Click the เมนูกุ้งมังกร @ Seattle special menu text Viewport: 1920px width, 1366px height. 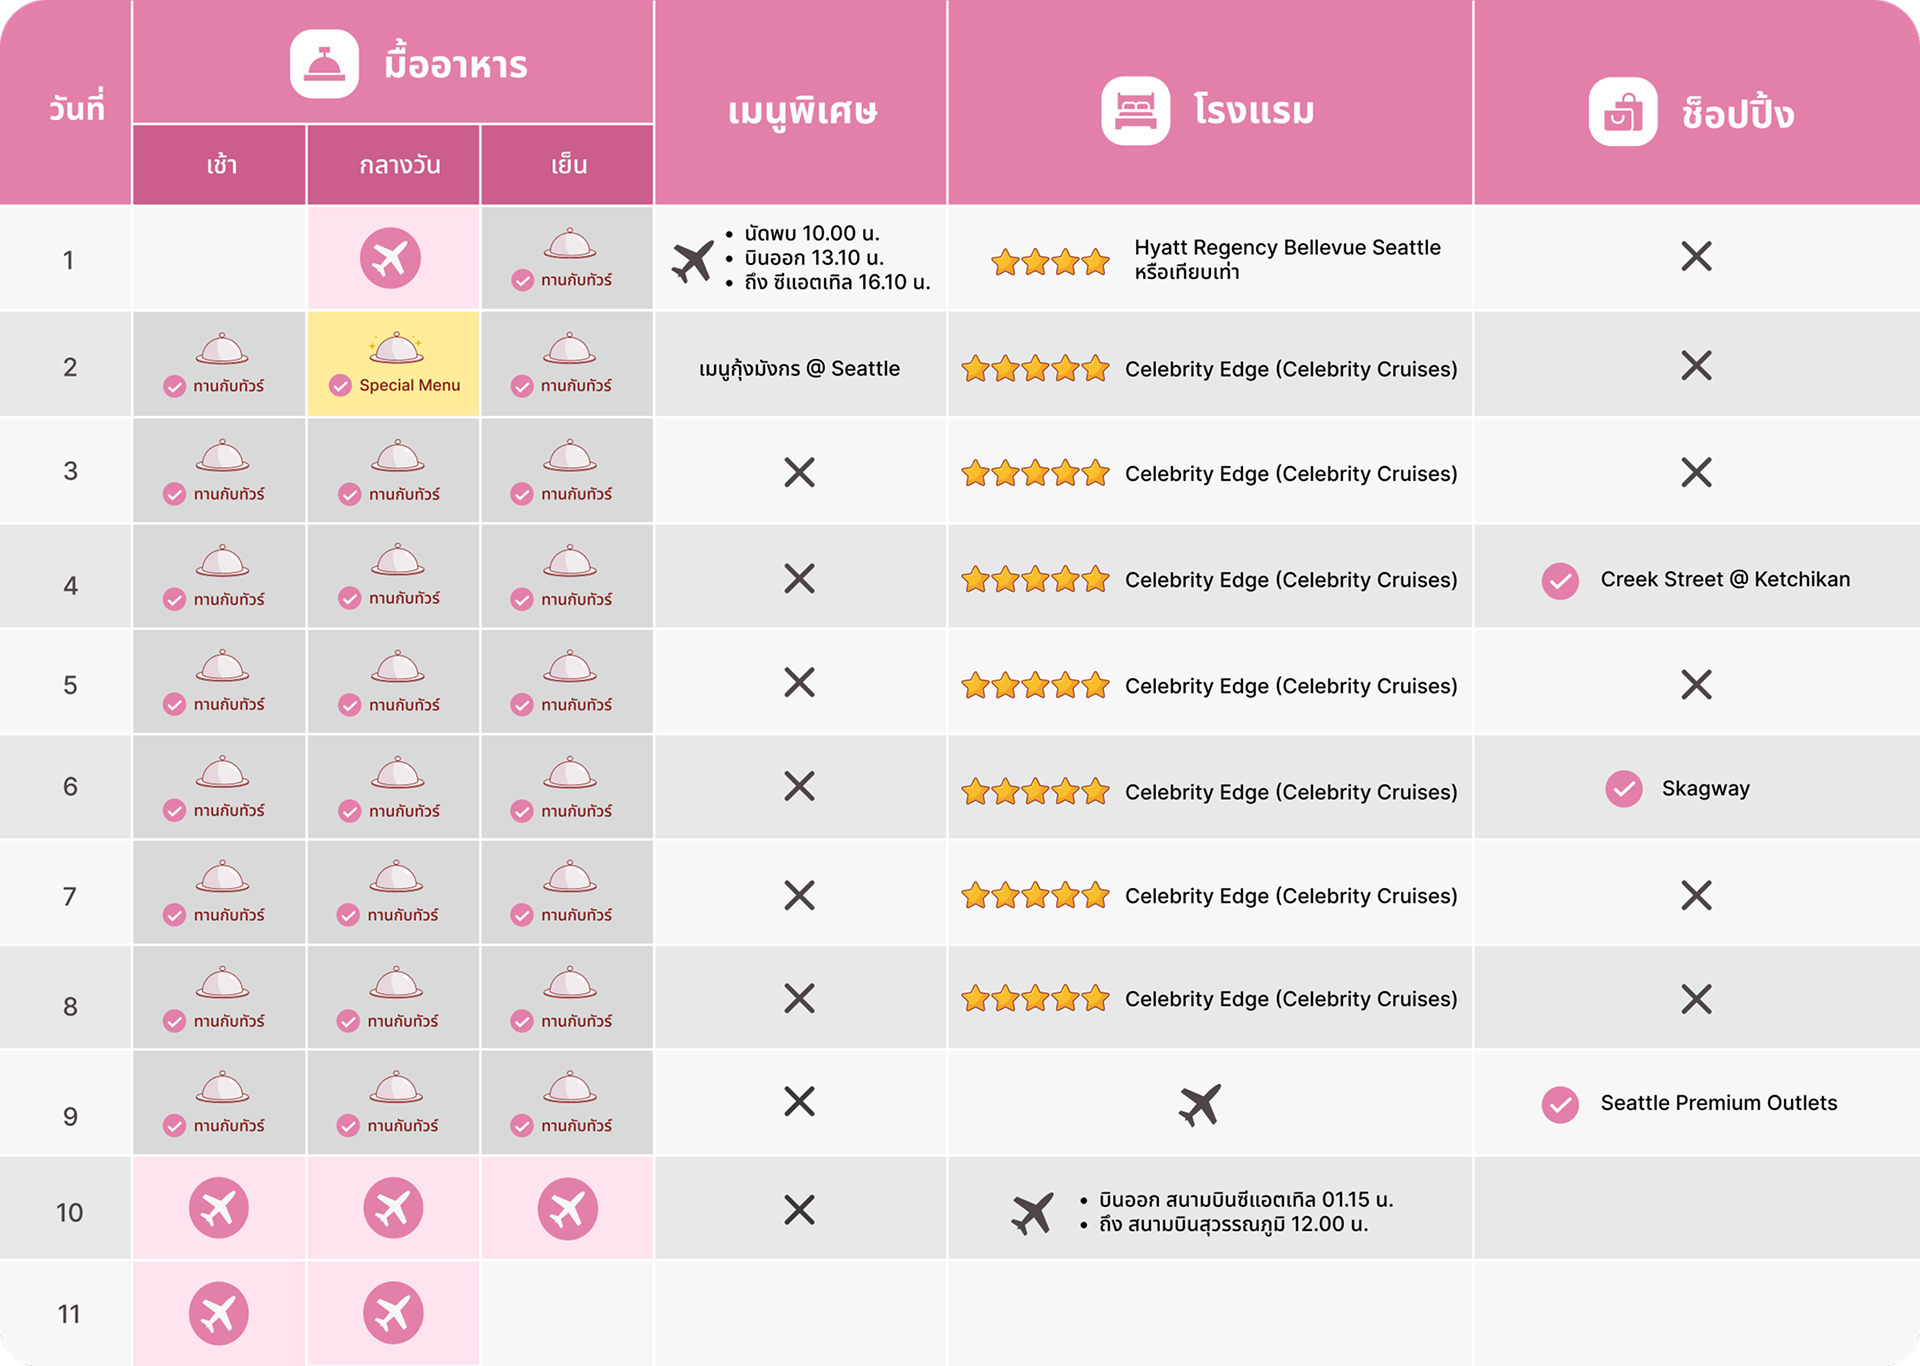(x=799, y=369)
